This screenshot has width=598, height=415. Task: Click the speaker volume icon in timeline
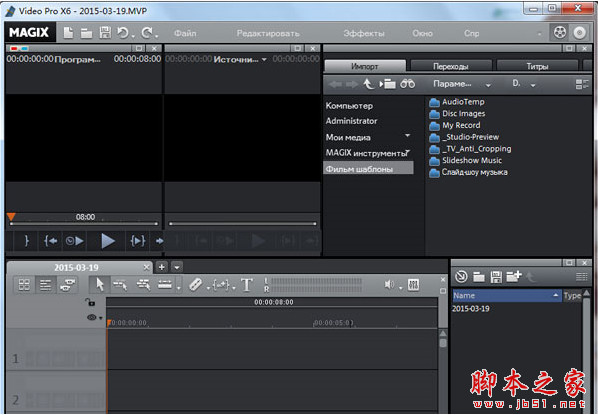[x=389, y=285]
